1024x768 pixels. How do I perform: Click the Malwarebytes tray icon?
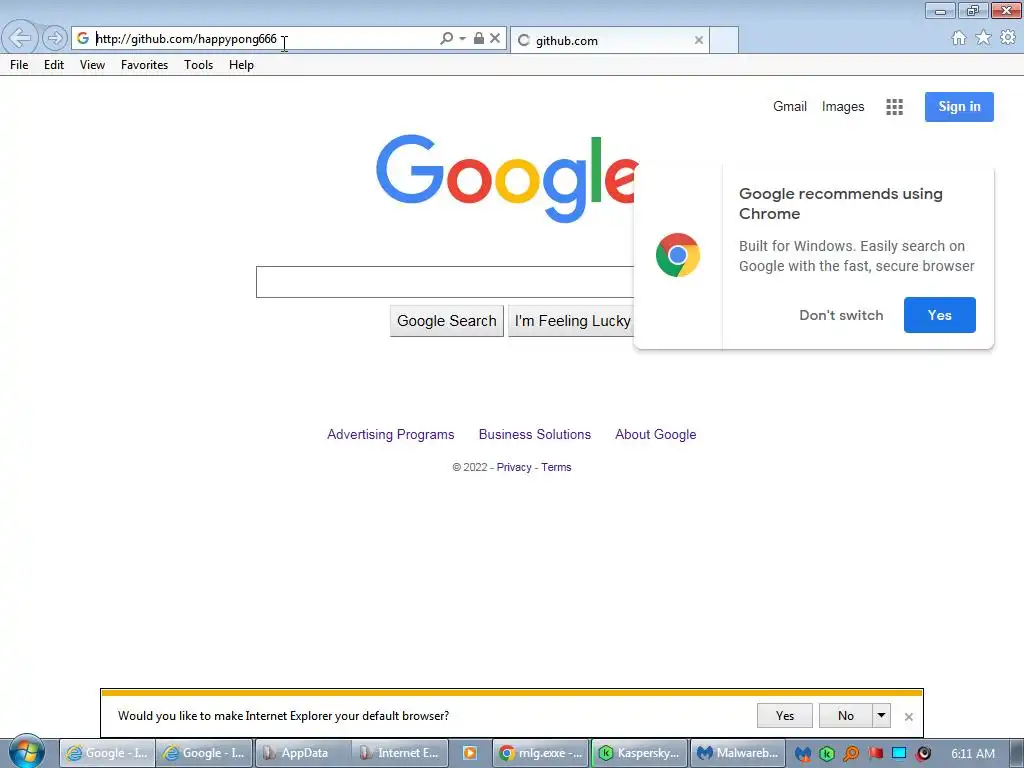803,754
